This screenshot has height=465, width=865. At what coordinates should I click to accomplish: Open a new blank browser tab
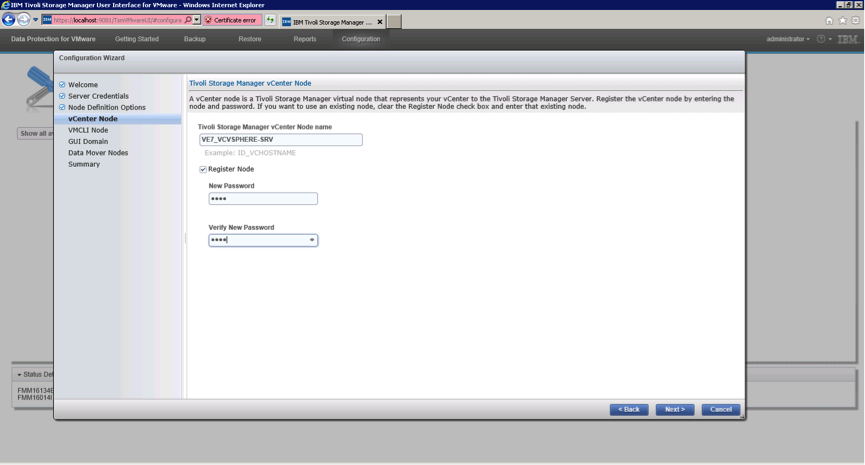394,22
